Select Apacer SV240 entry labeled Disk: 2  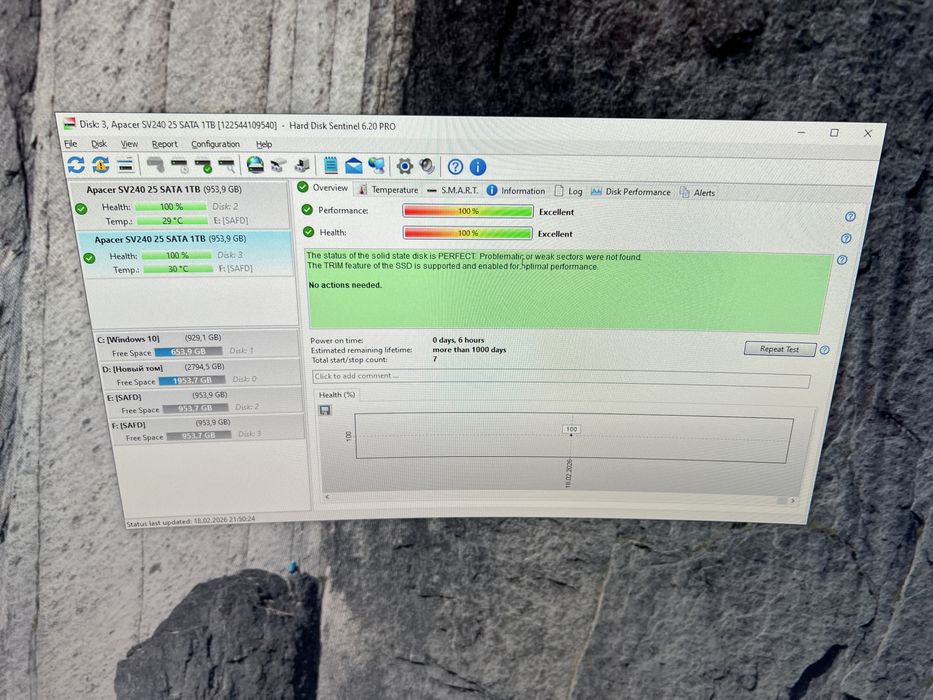180,205
